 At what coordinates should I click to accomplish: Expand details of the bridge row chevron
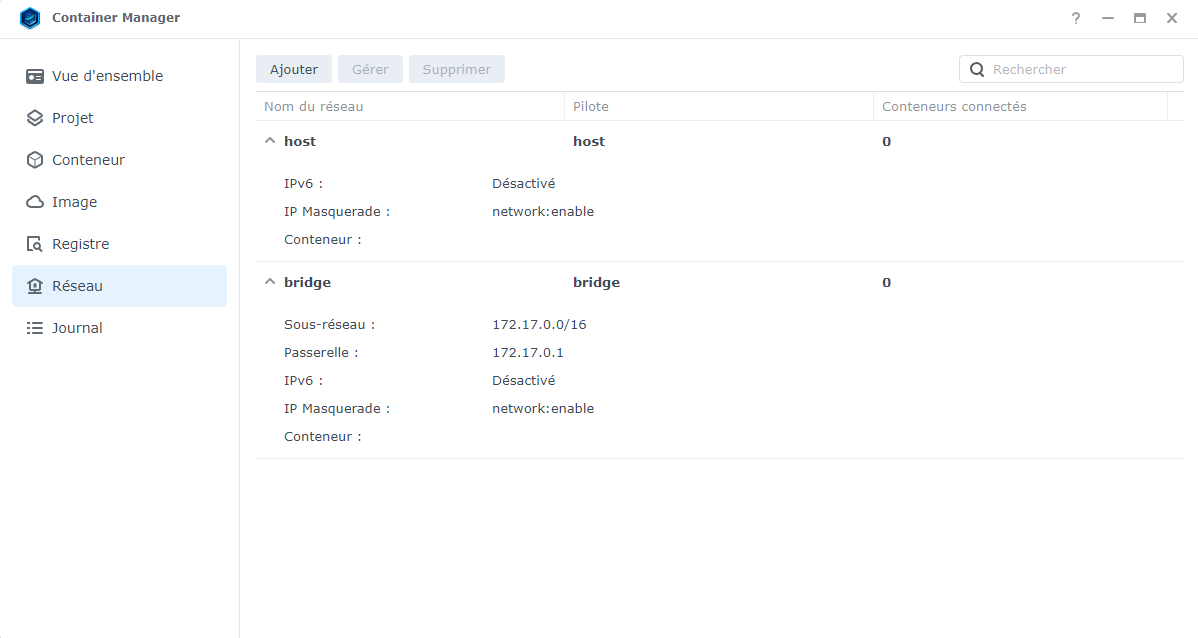coord(269,281)
